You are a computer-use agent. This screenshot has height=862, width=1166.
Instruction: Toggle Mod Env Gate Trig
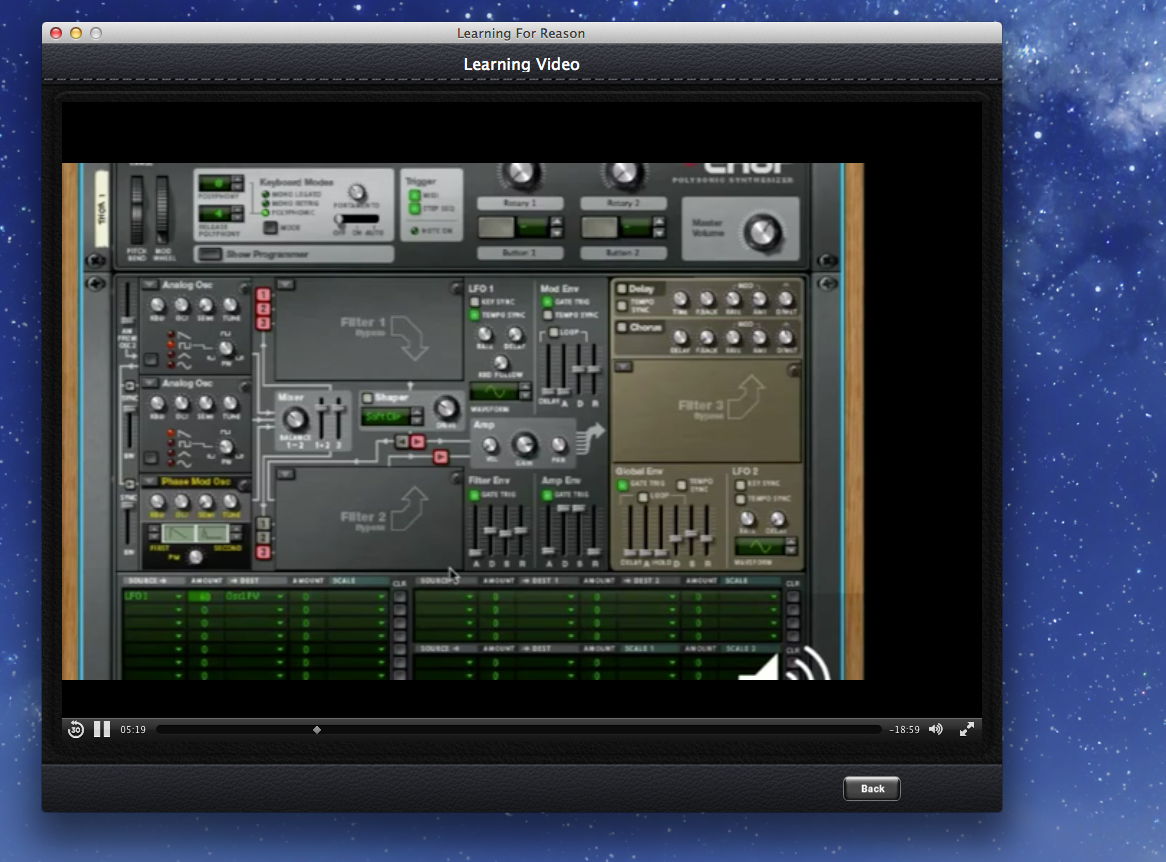[x=547, y=302]
